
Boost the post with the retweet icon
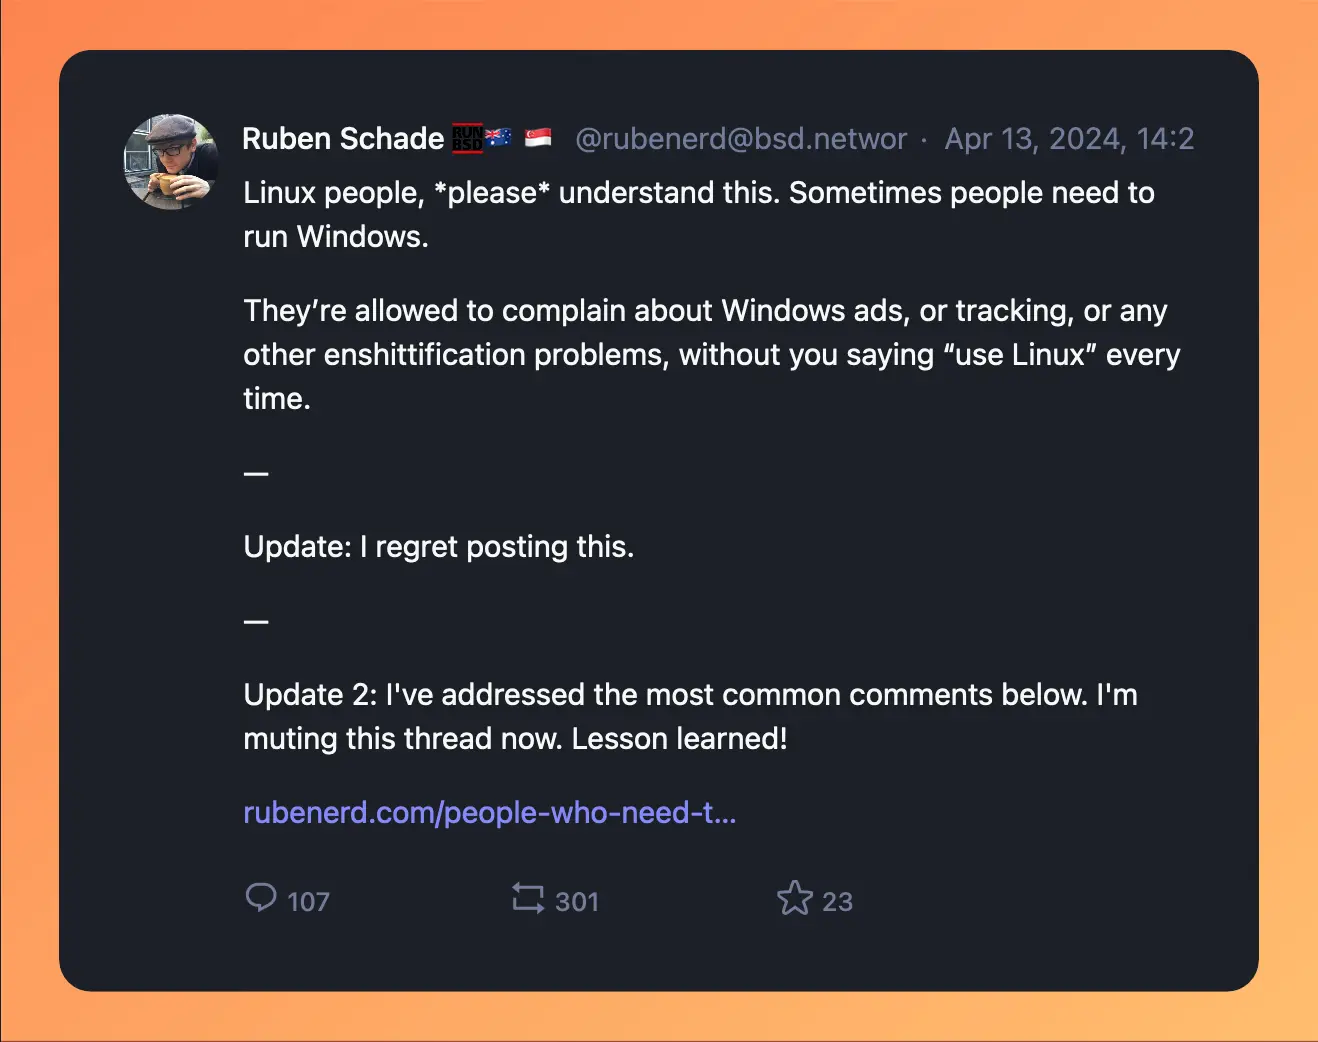(x=528, y=897)
